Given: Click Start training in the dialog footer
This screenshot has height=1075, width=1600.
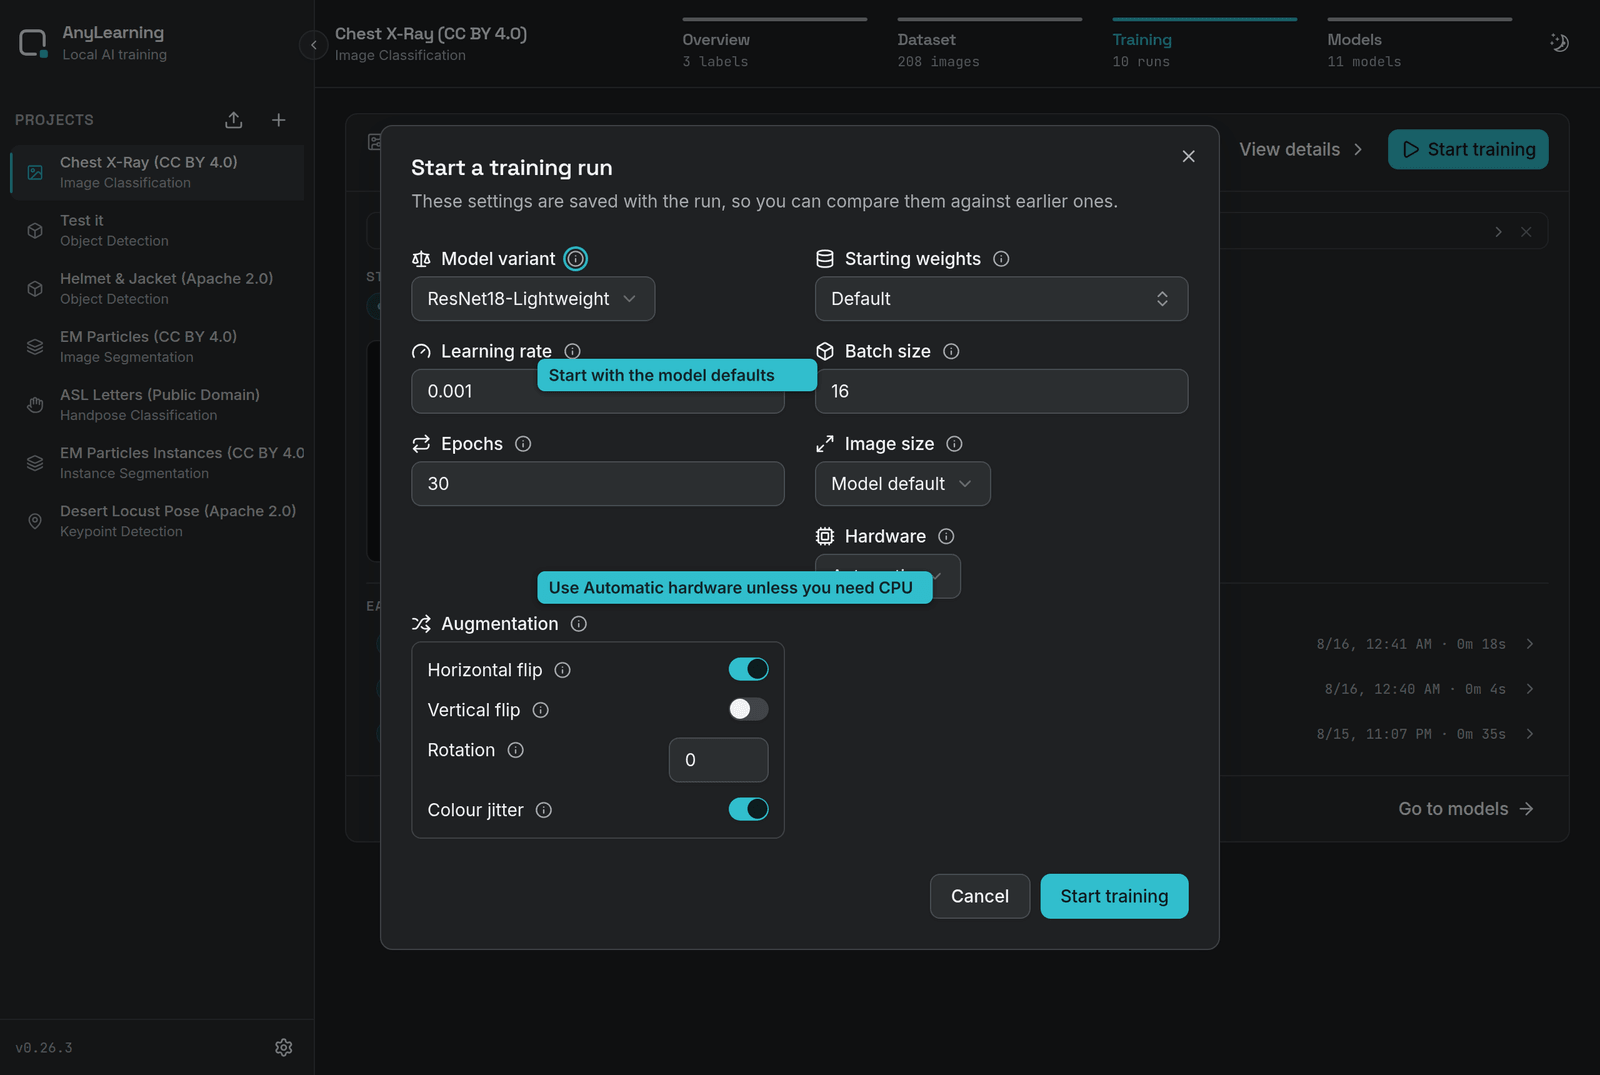Looking at the screenshot, I should click(1114, 896).
